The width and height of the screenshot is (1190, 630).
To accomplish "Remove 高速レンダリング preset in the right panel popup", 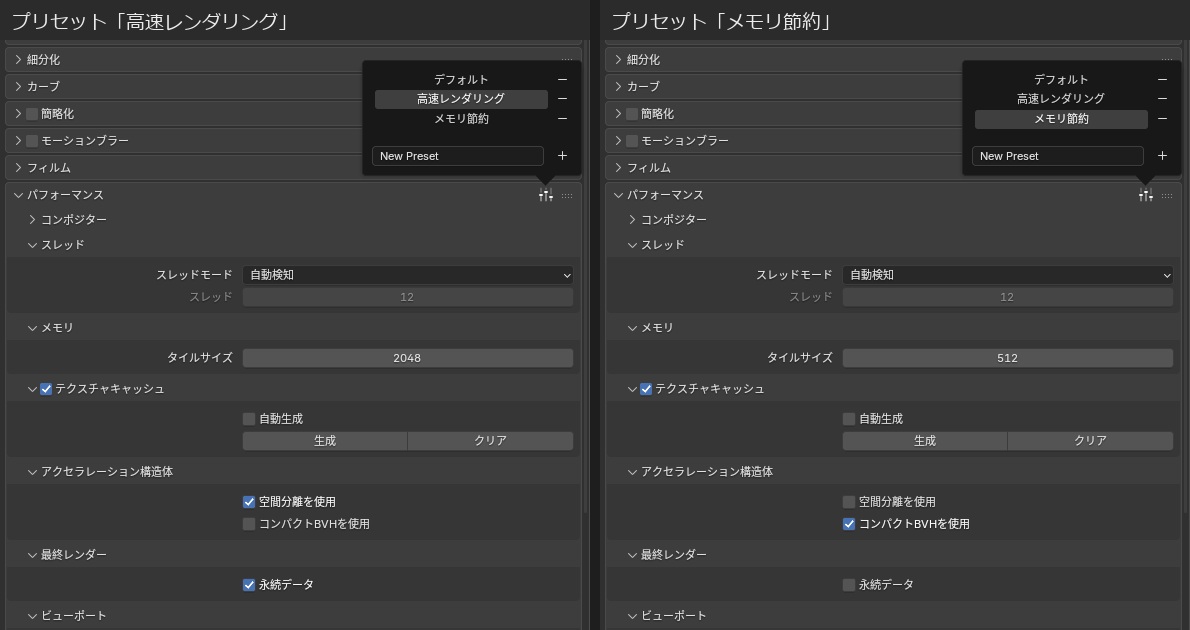I will tap(1163, 99).
